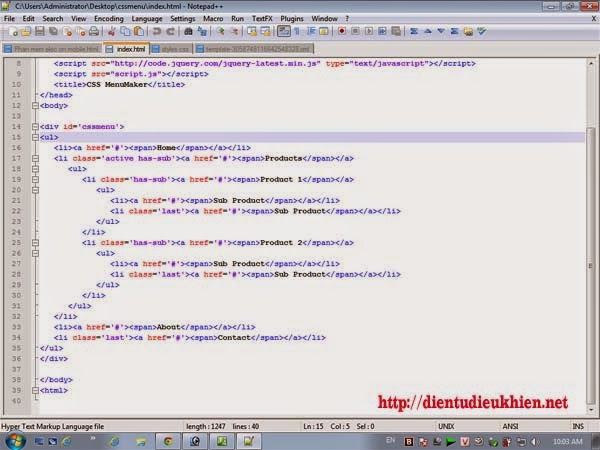Open the File menu
Viewport: 600px width, 450px height.
[9, 19]
